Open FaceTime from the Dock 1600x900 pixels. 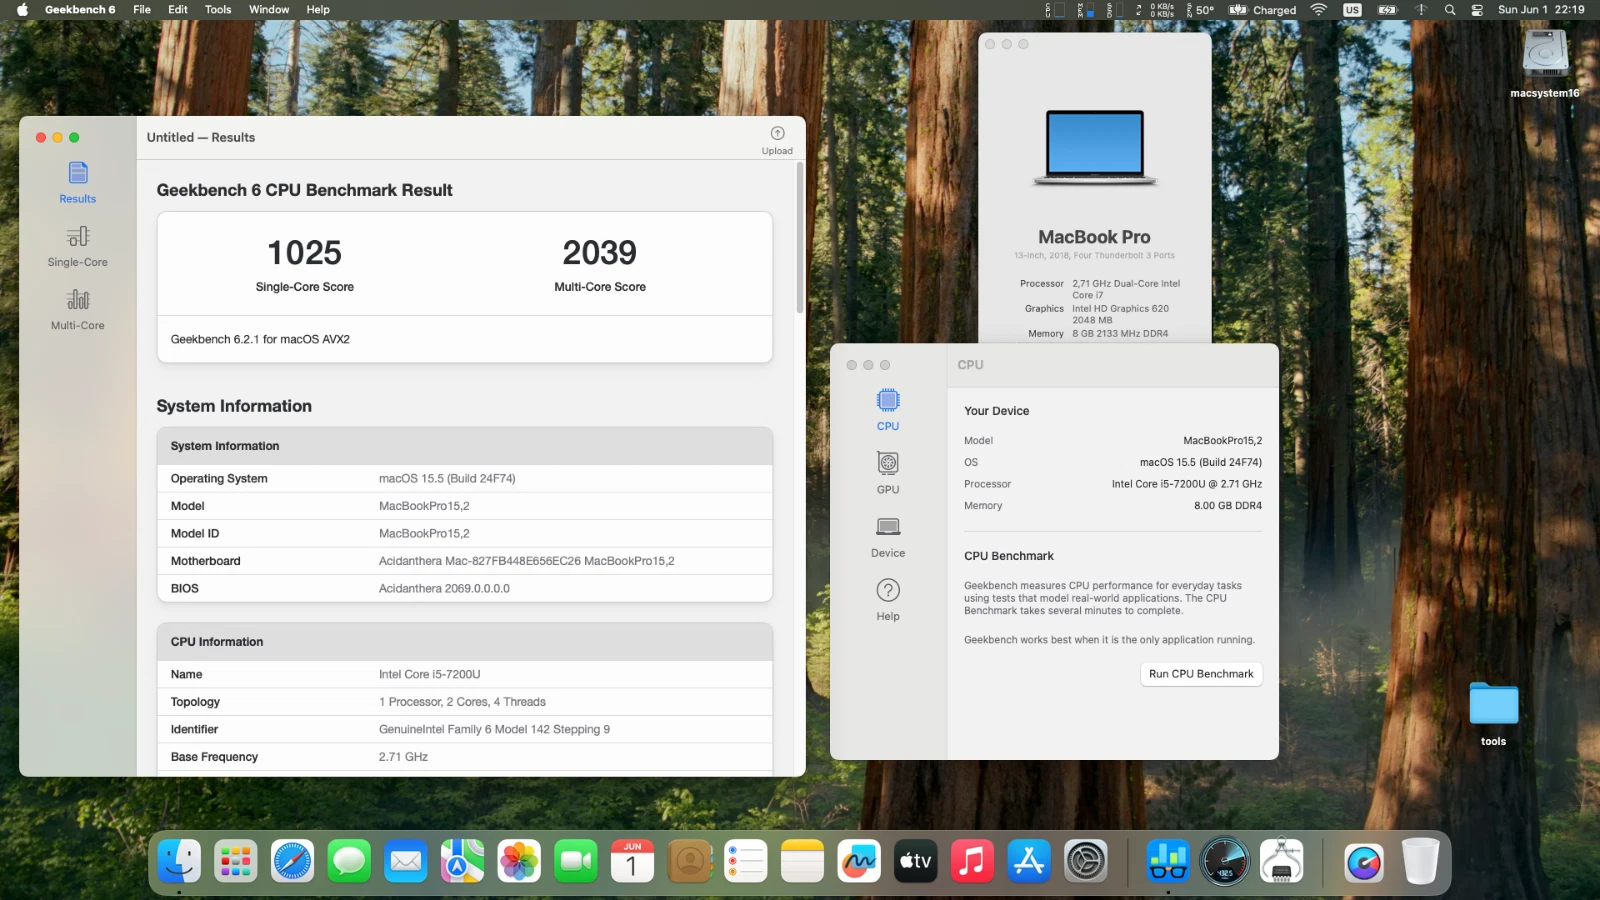point(576,861)
